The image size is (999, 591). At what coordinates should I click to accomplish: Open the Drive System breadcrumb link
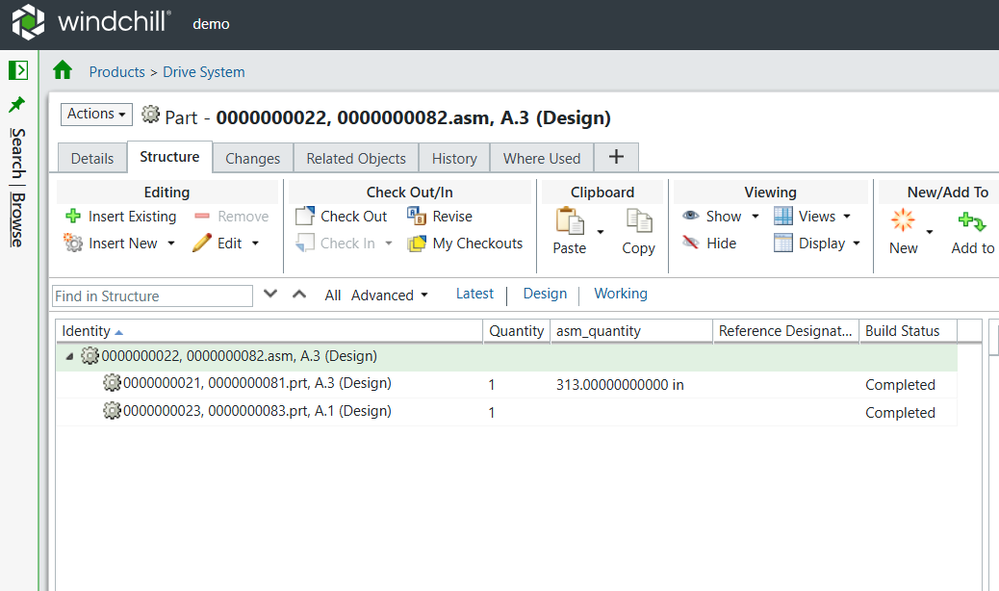[x=204, y=72]
